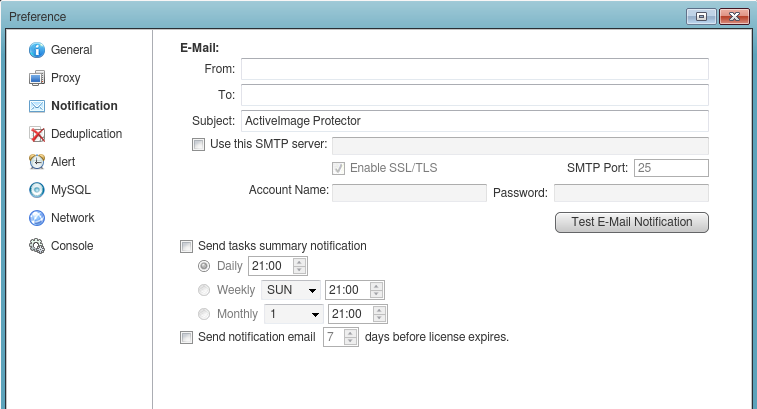Enable the Use this SMTP server checkbox
Viewport: 757px width, 409px height.
tap(198, 145)
